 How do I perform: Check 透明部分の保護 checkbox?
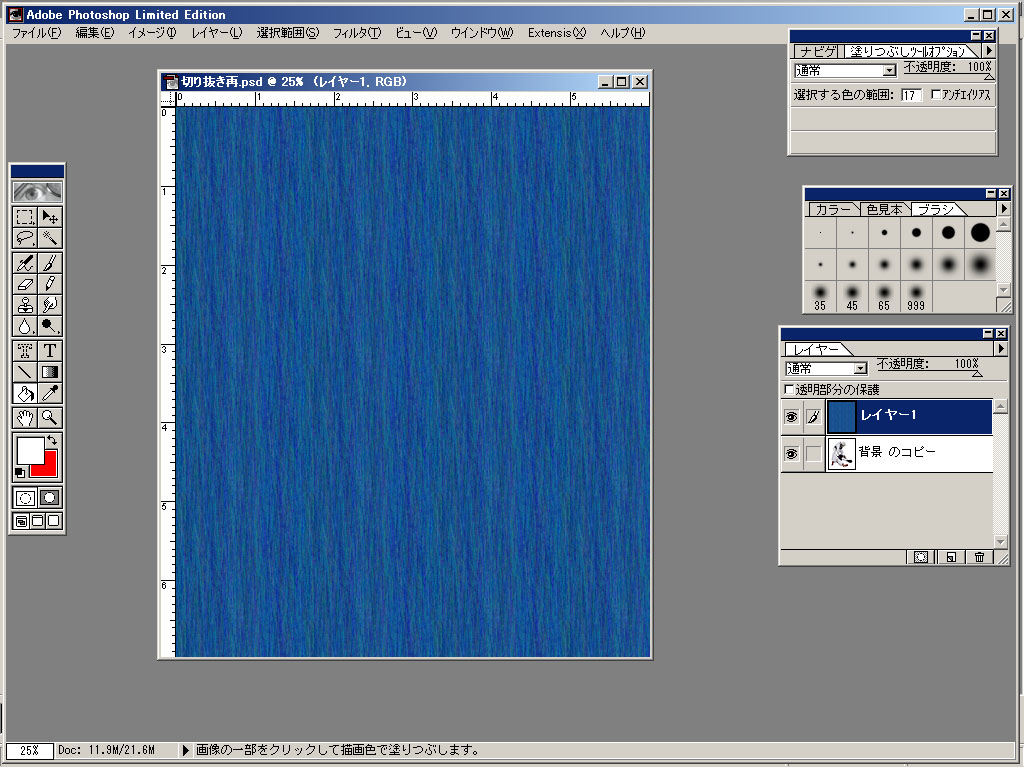[x=789, y=389]
